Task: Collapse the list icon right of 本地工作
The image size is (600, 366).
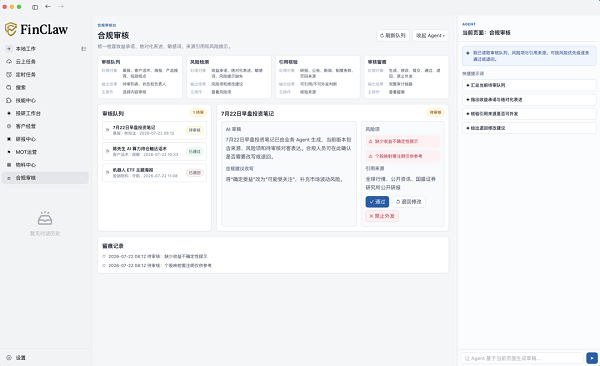Action: pyautogui.click(x=83, y=49)
